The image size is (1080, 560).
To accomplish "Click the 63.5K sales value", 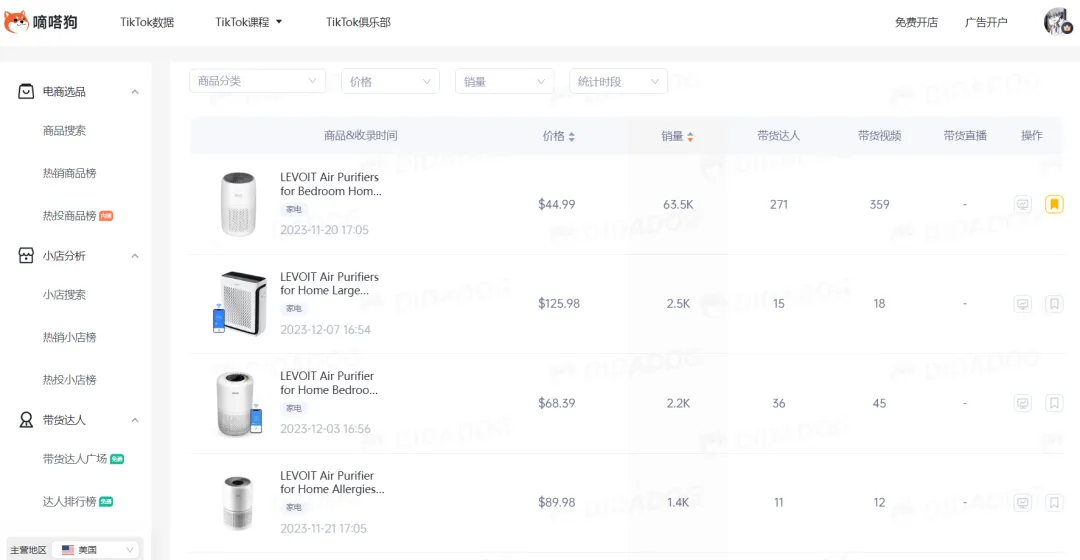I will pos(678,205).
